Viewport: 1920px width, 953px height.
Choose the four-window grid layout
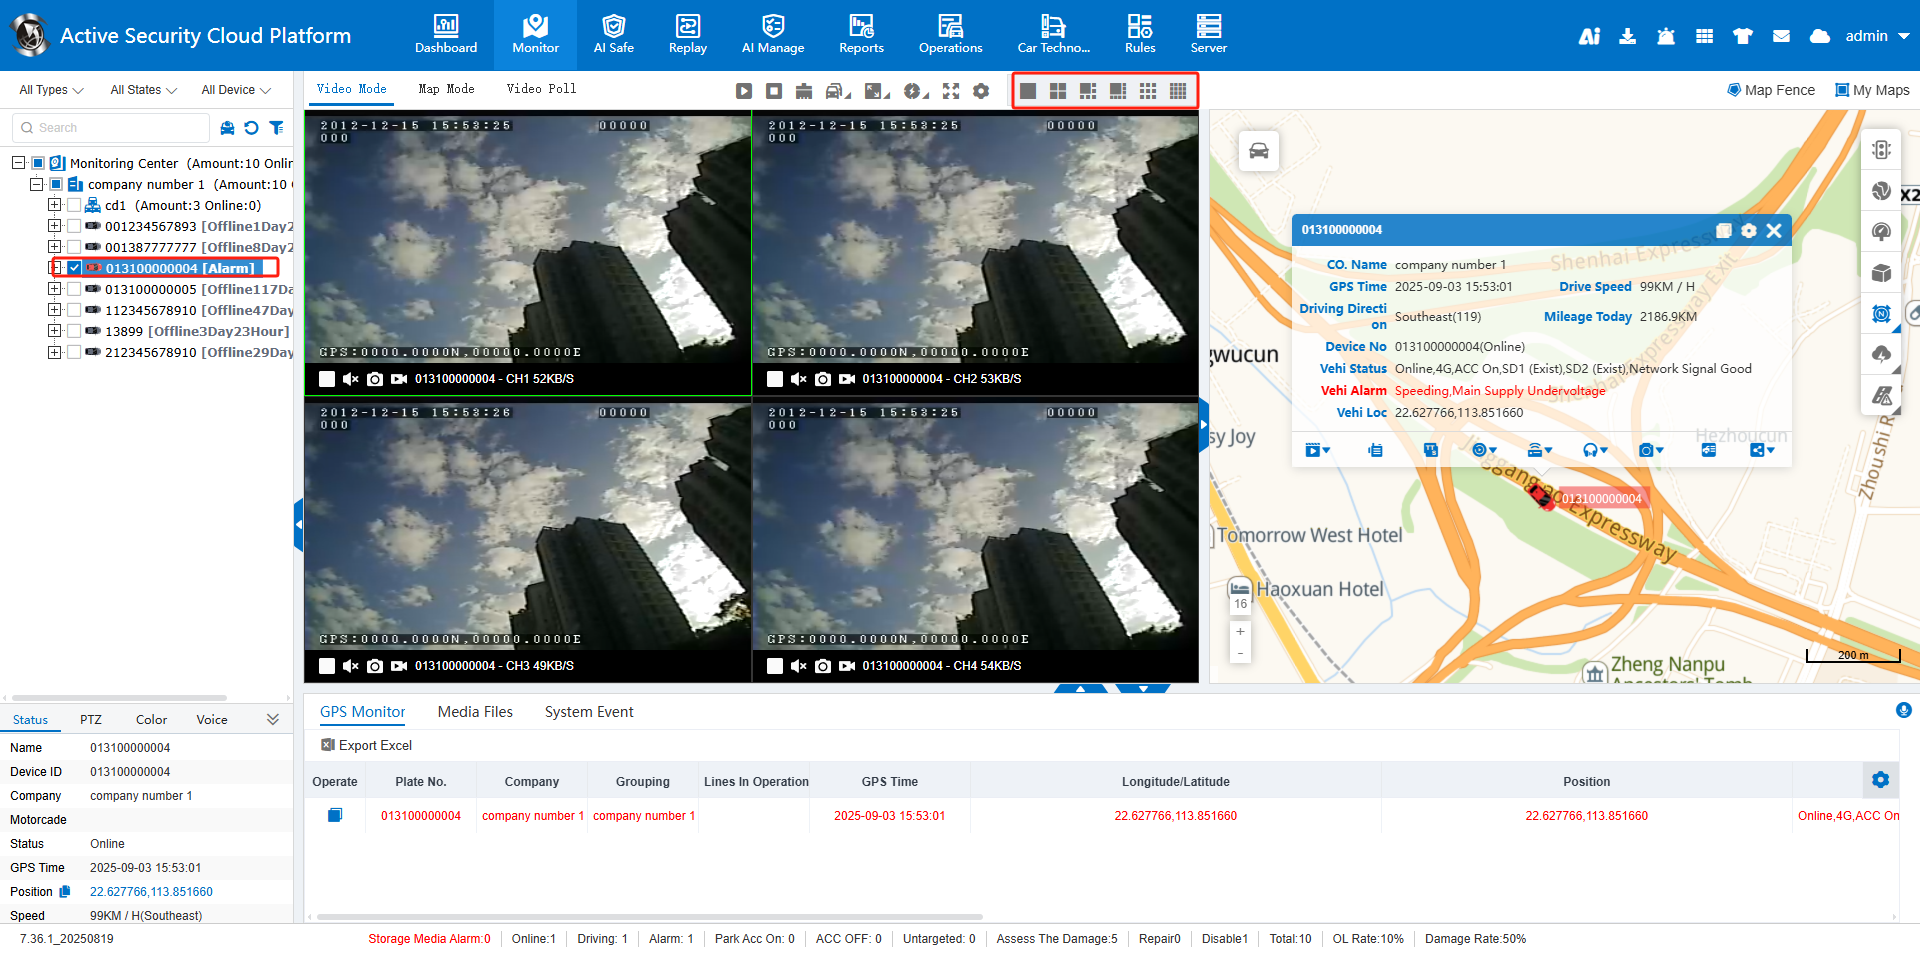tap(1057, 91)
